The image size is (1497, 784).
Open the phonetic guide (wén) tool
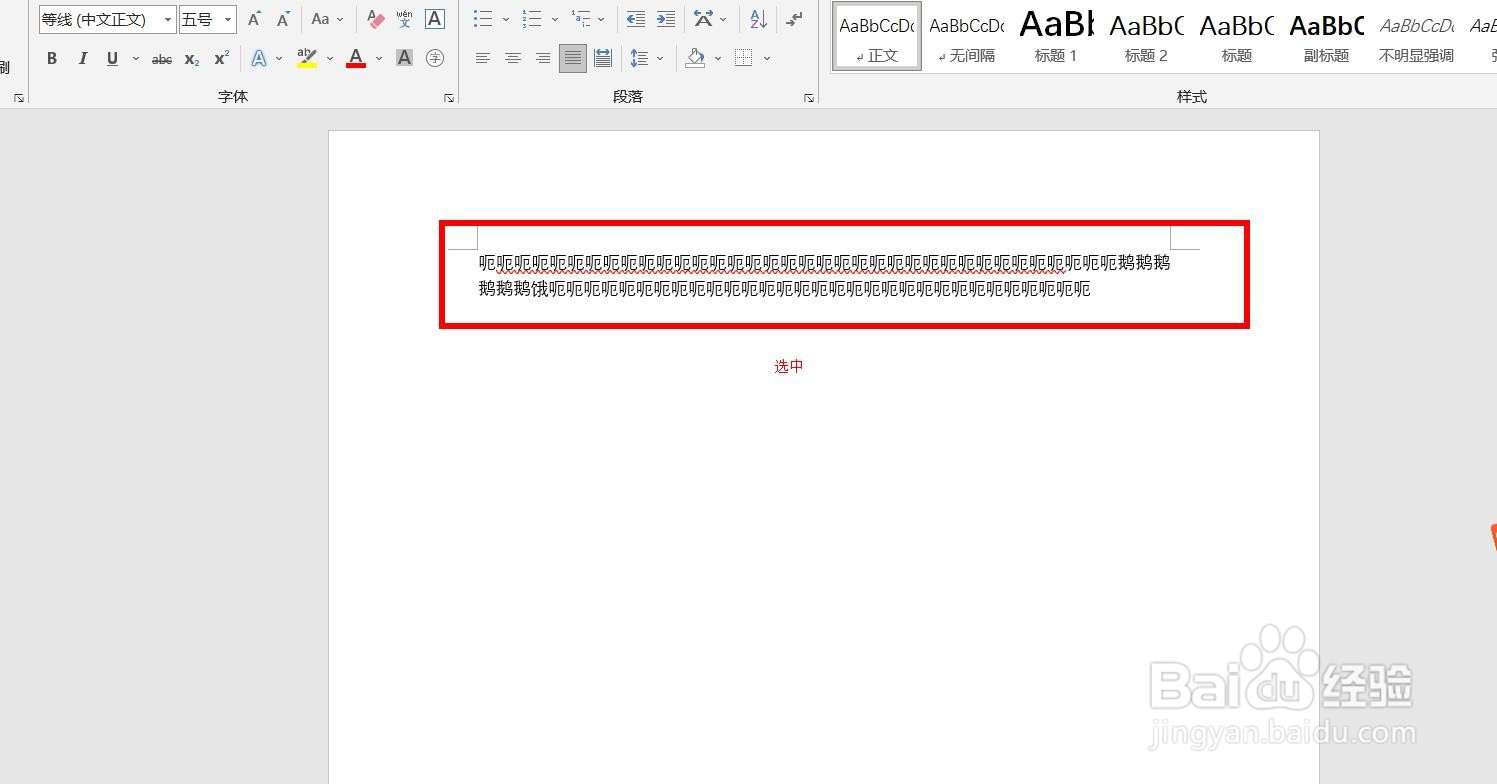coord(405,19)
